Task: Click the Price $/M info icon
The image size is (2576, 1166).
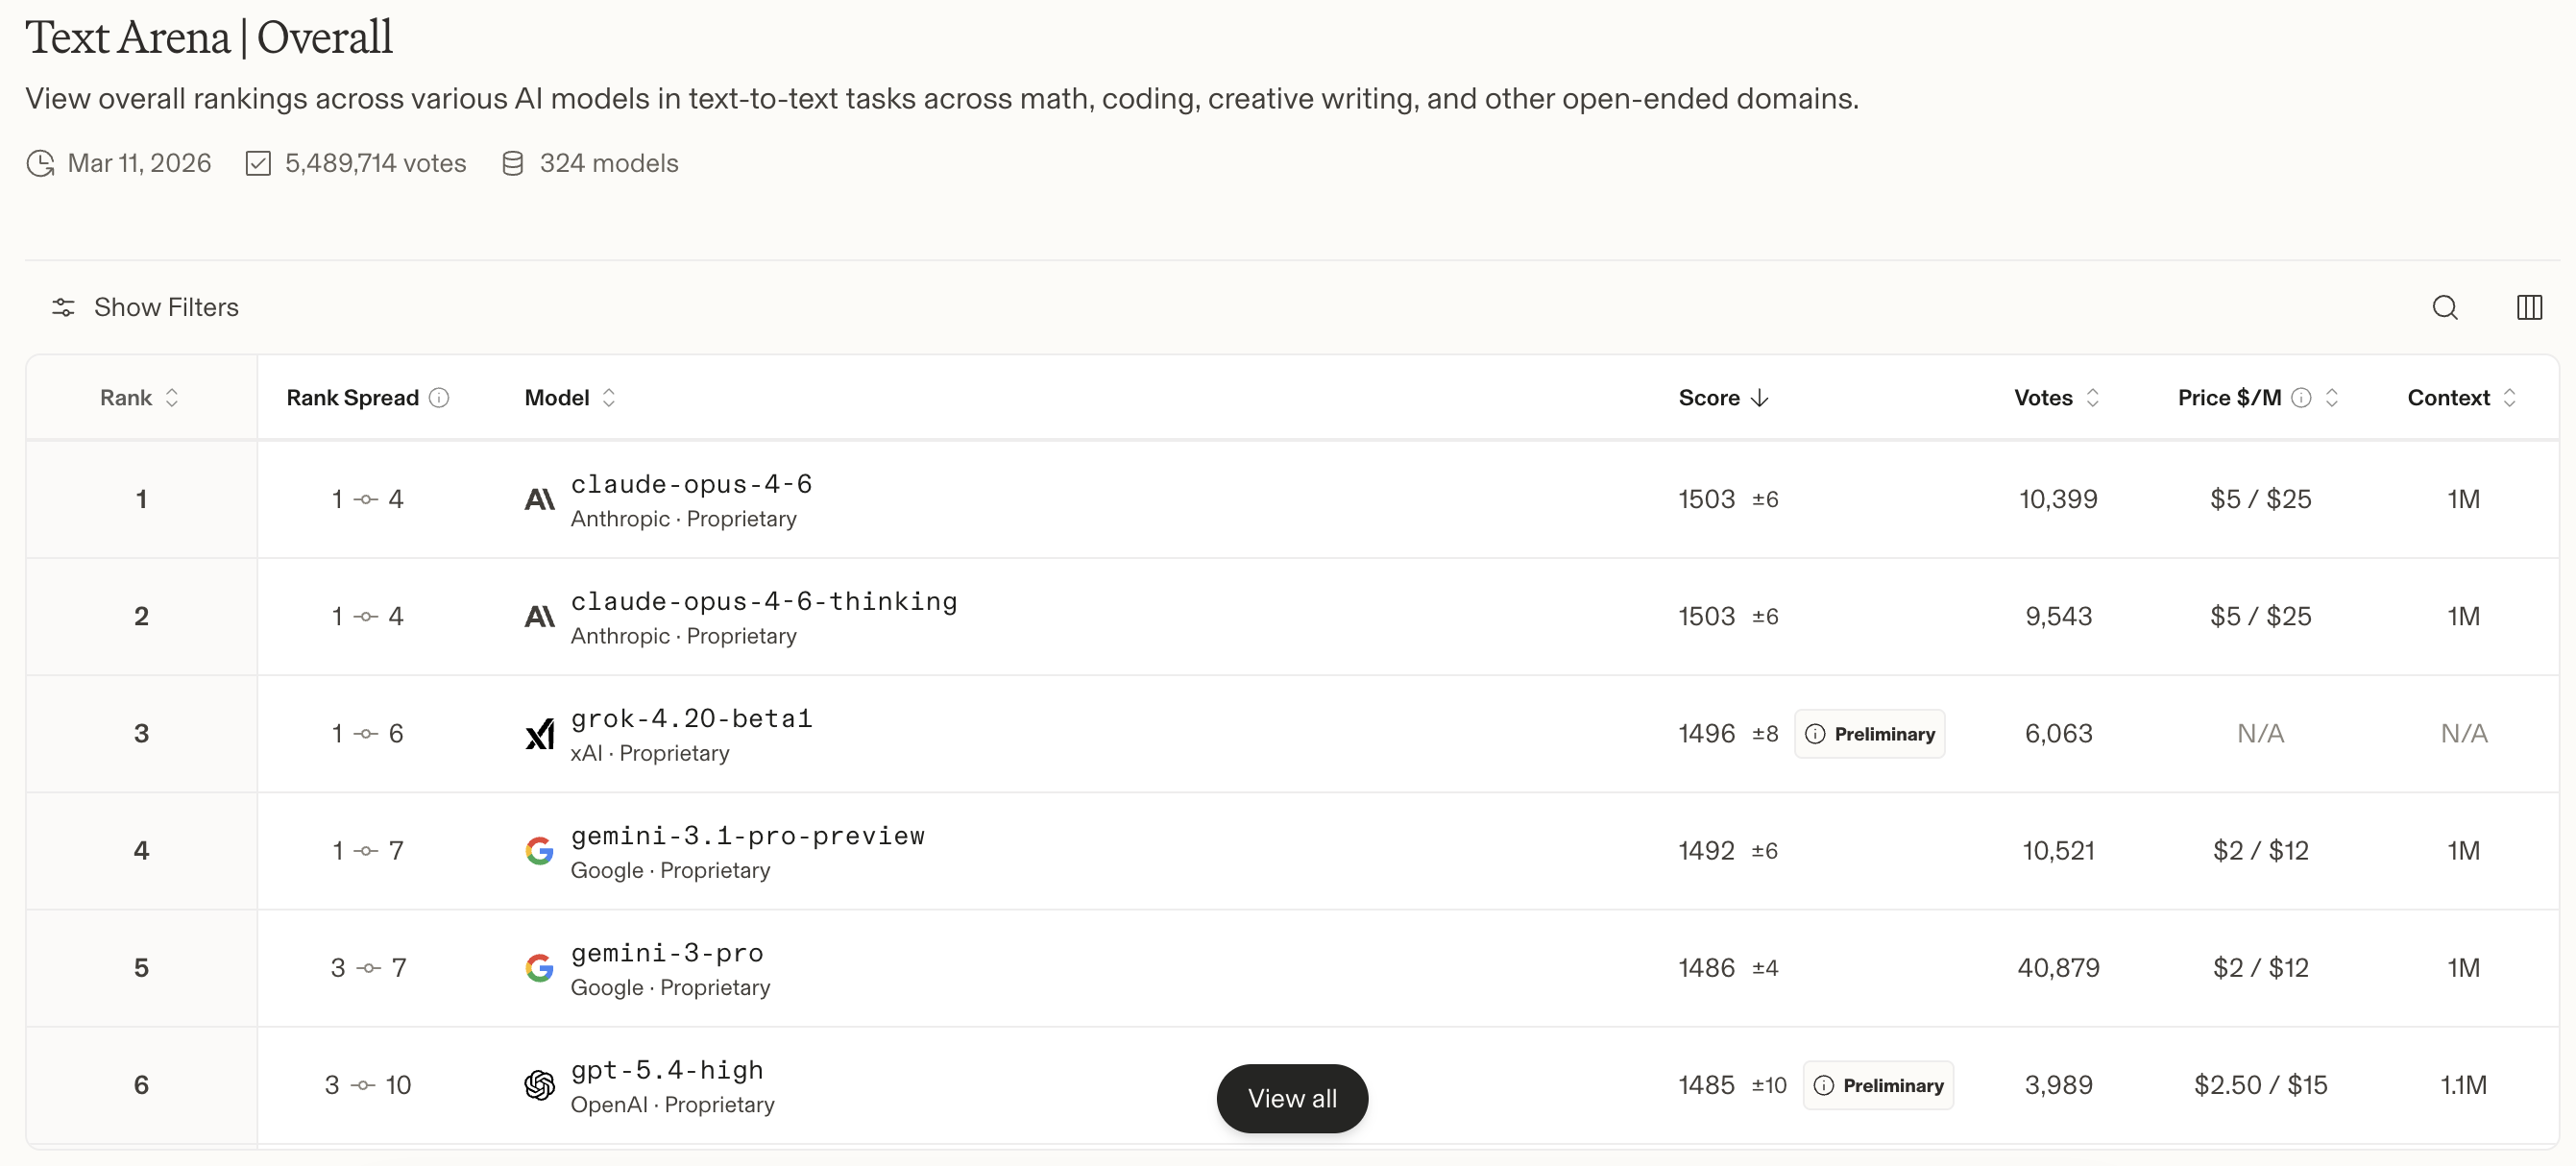Action: (x=2301, y=398)
